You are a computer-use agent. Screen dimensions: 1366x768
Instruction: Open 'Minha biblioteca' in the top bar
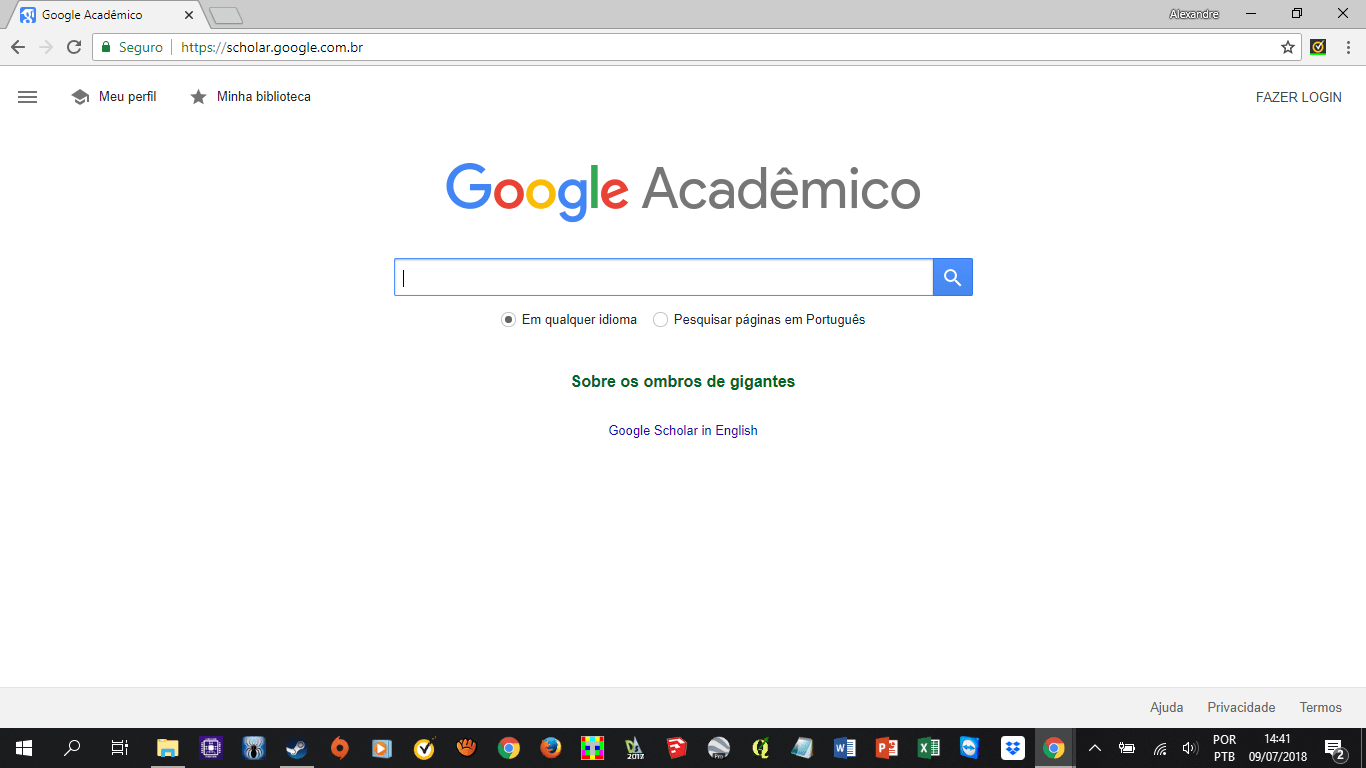pyautogui.click(x=251, y=97)
